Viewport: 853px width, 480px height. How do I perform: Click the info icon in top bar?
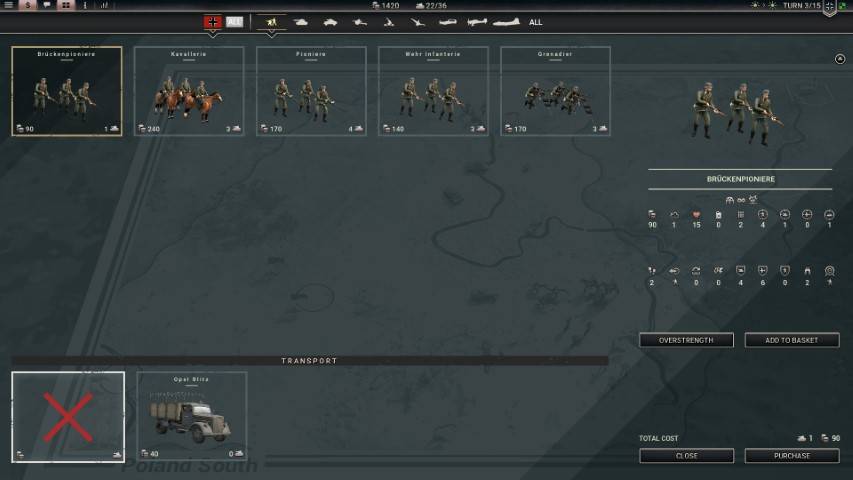[x=84, y=5]
